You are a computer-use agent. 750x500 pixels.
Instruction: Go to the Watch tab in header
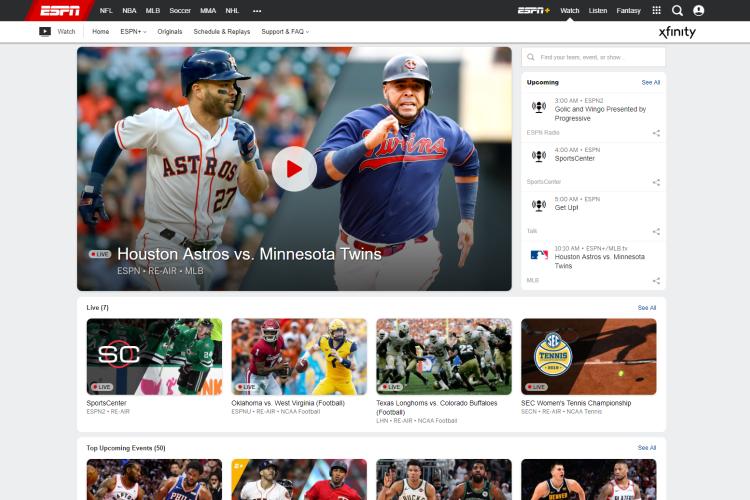click(x=570, y=11)
